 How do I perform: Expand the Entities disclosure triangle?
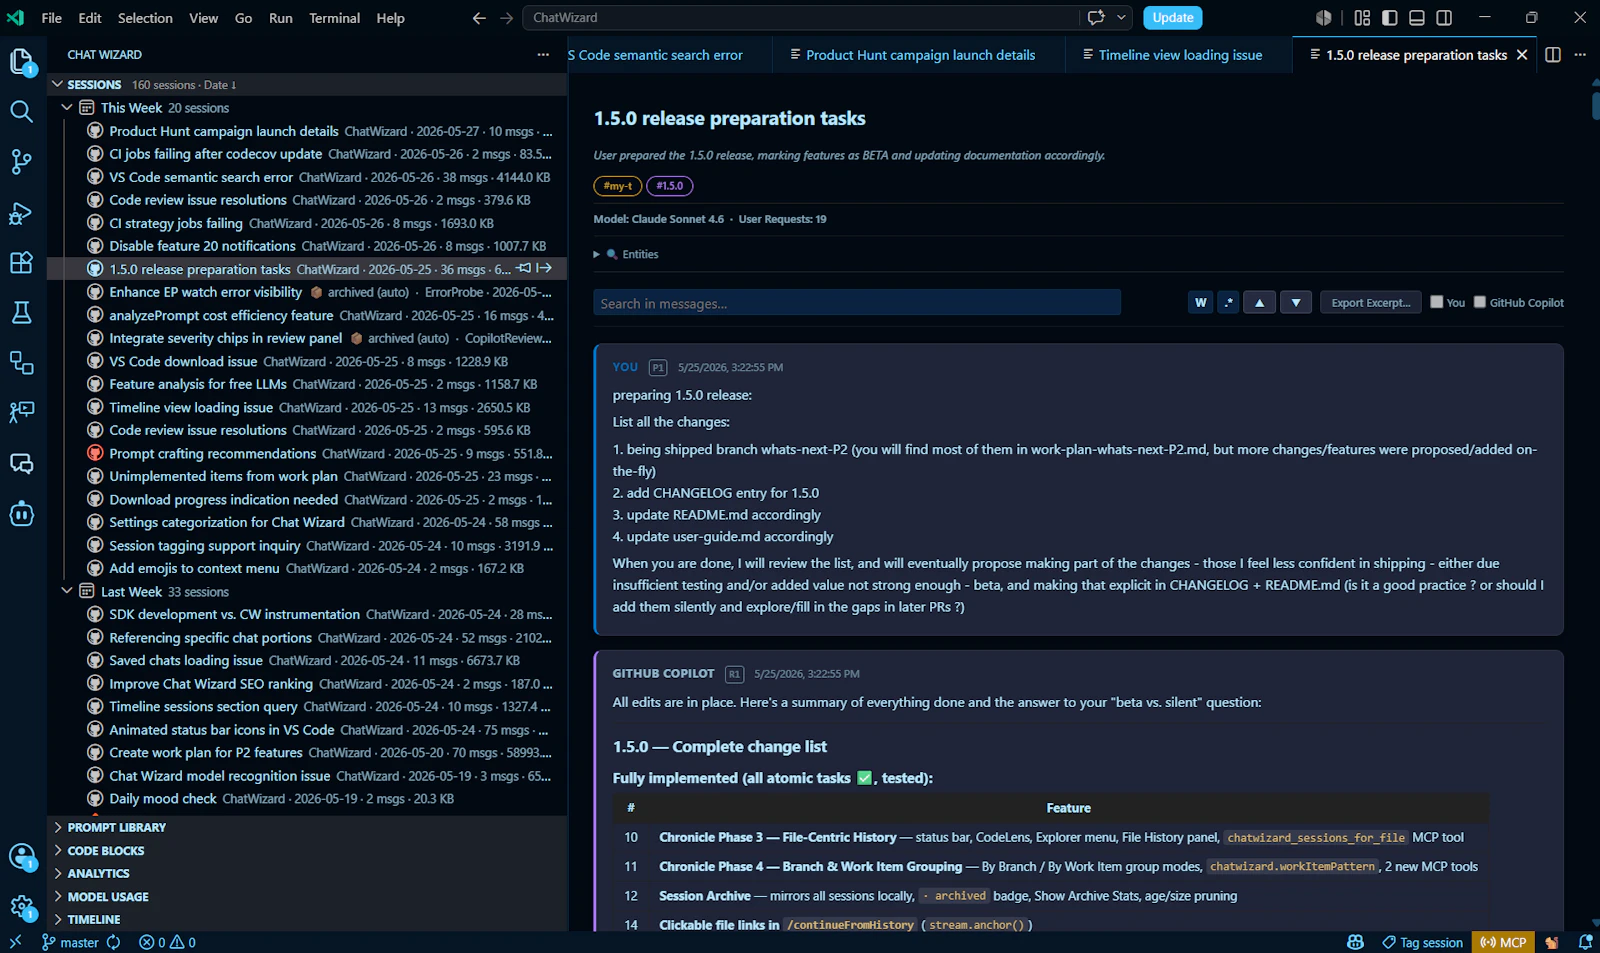click(x=597, y=254)
